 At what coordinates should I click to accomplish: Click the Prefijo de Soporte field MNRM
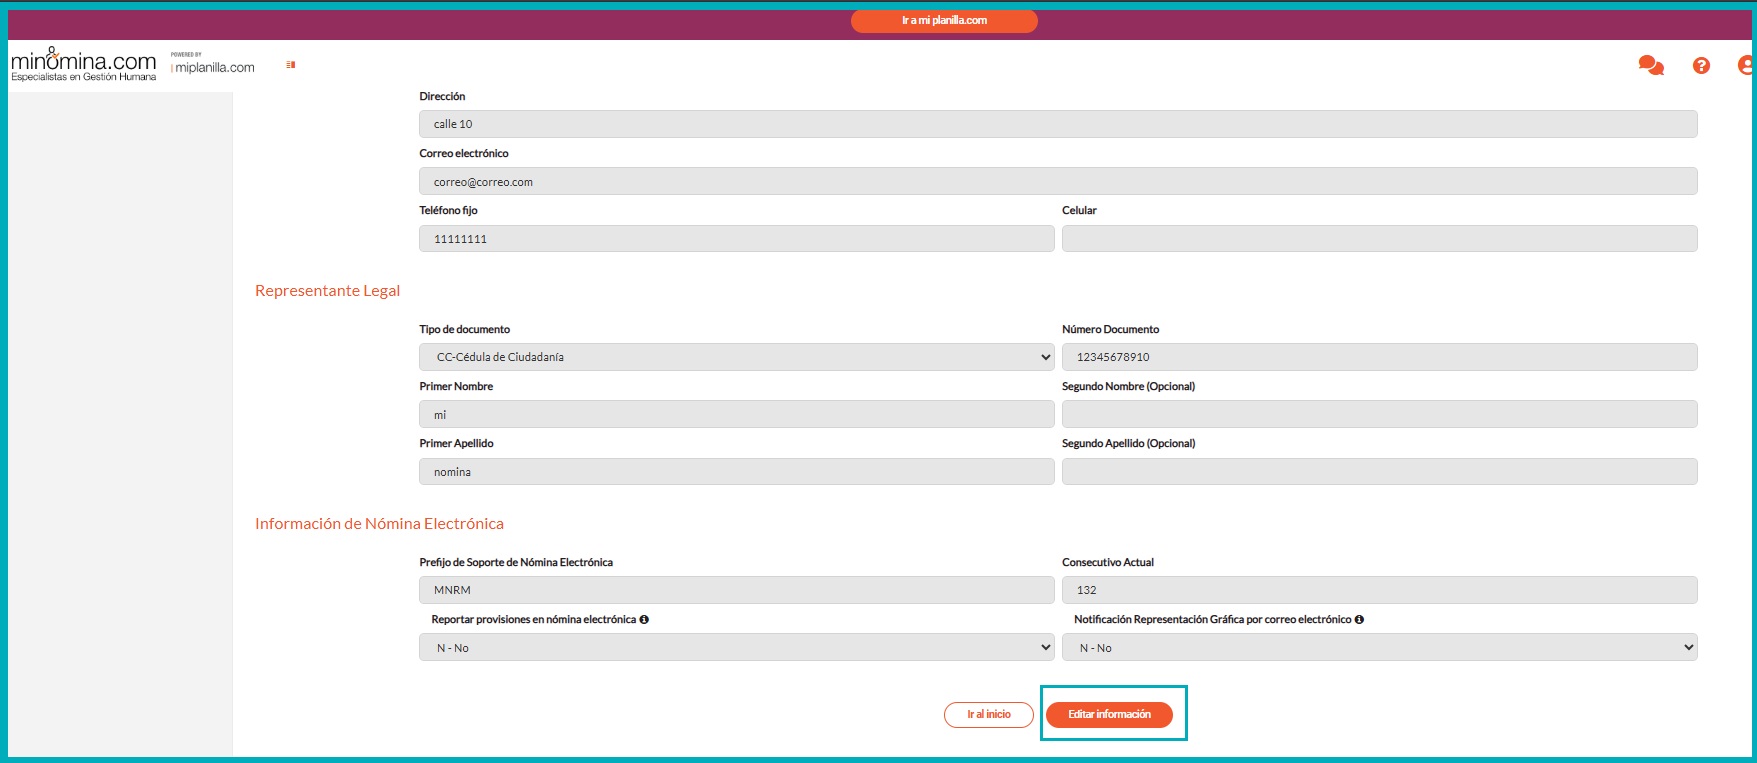(737, 590)
